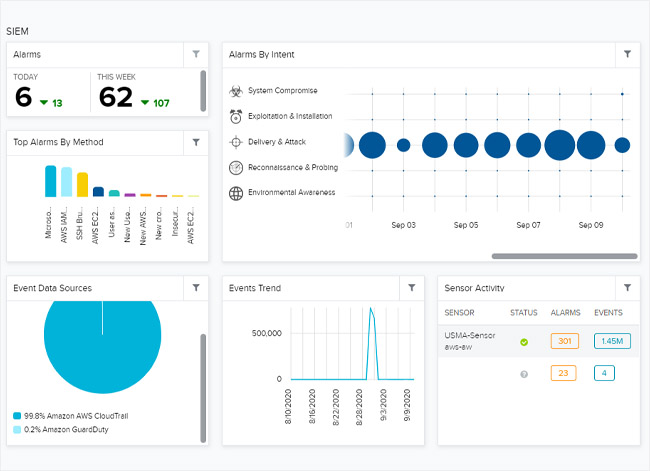This screenshot has height=471, width=650.
Task: Click the Exploitation & Installation icon
Action: coord(236,116)
